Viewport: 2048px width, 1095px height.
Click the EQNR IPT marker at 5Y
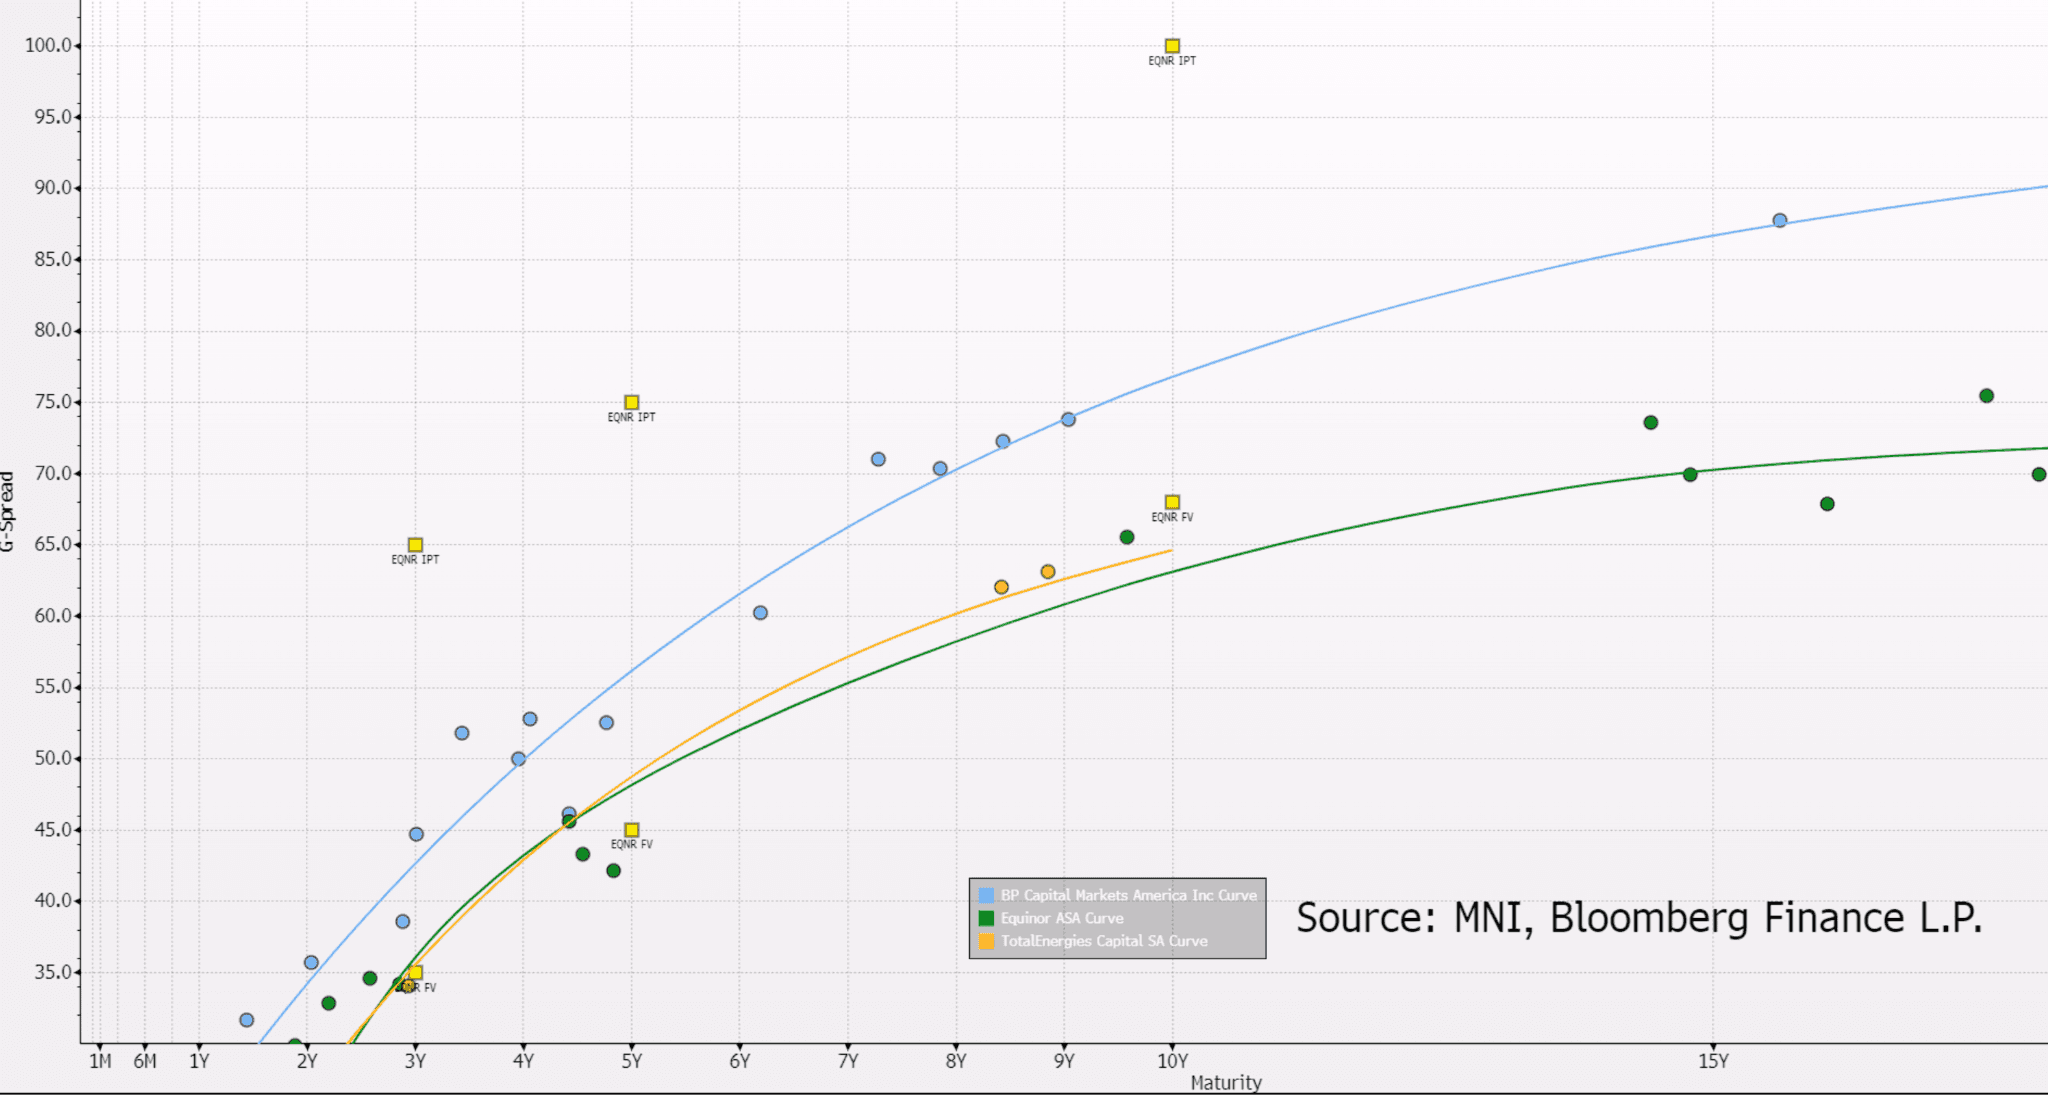tap(631, 402)
